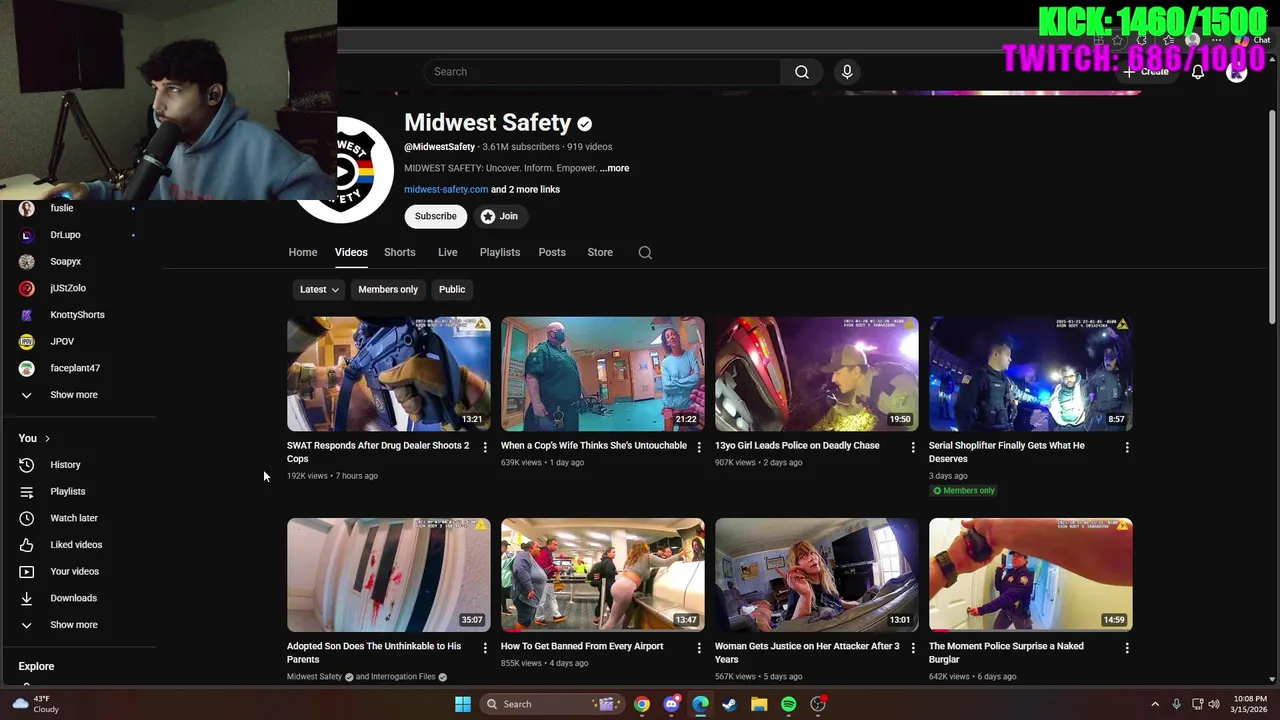Search within channel magnifier icon
This screenshot has width=1280, height=720.
click(645, 252)
